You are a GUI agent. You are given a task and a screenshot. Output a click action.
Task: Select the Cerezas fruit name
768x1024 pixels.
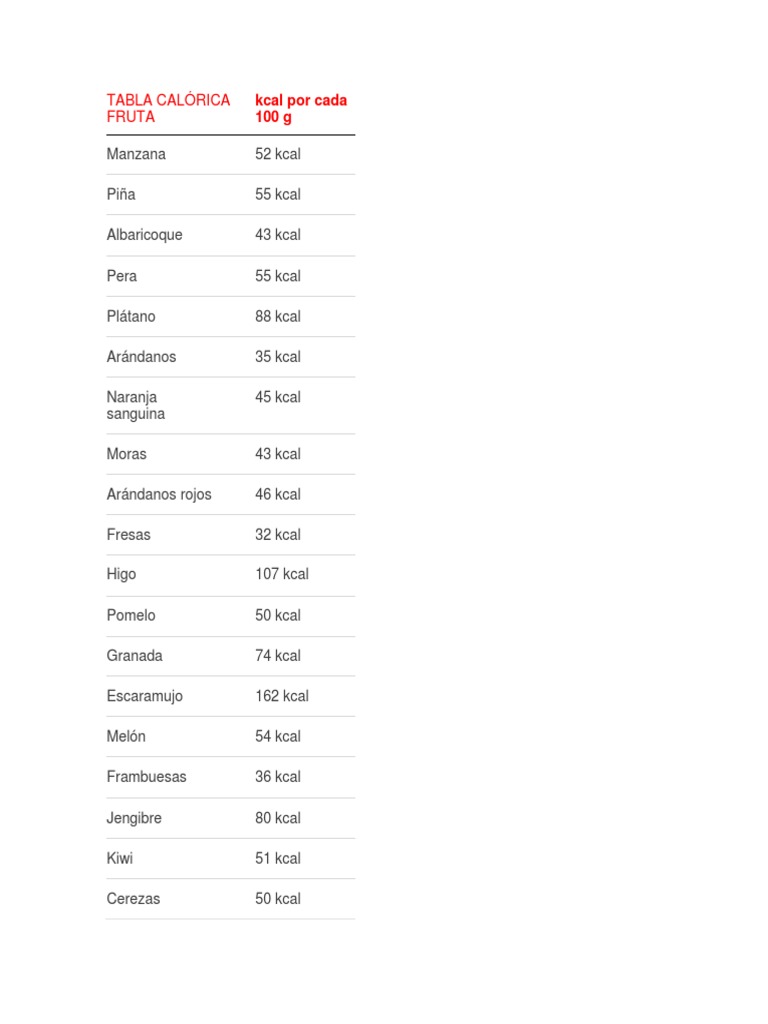(133, 899)
